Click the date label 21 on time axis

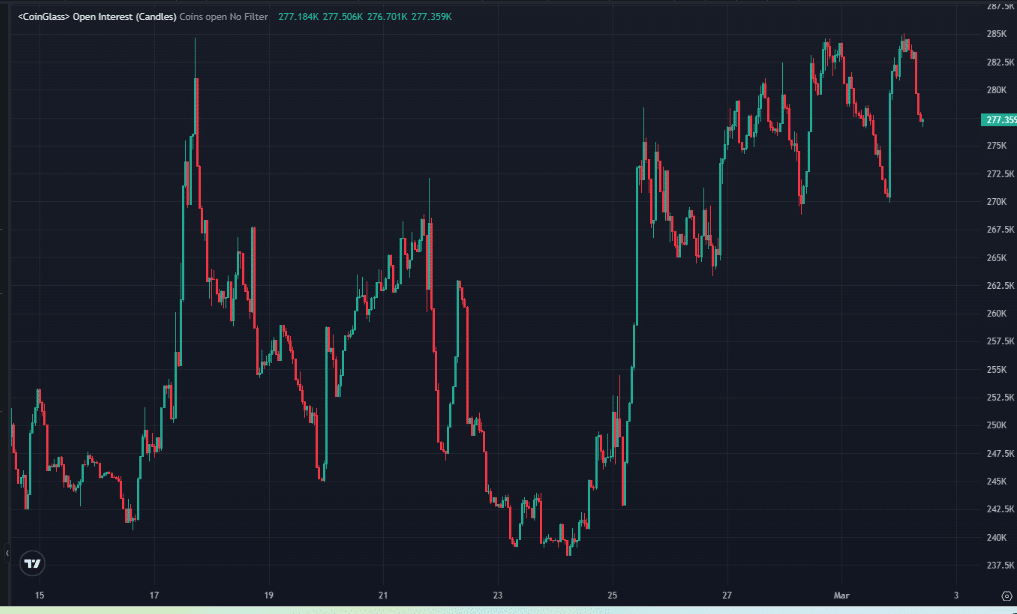click(383, 596)
